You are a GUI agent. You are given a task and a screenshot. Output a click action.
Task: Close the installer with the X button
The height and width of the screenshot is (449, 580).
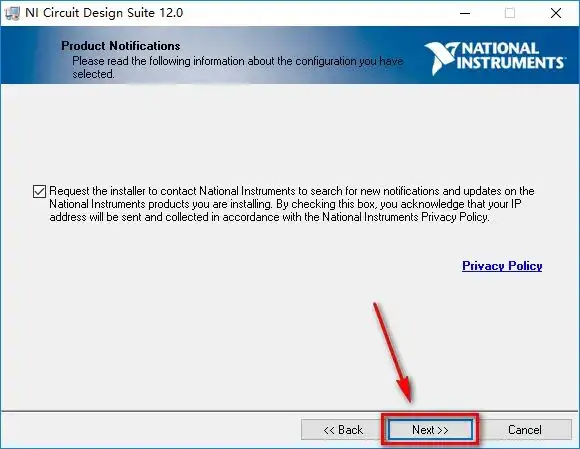click(556, 13)
